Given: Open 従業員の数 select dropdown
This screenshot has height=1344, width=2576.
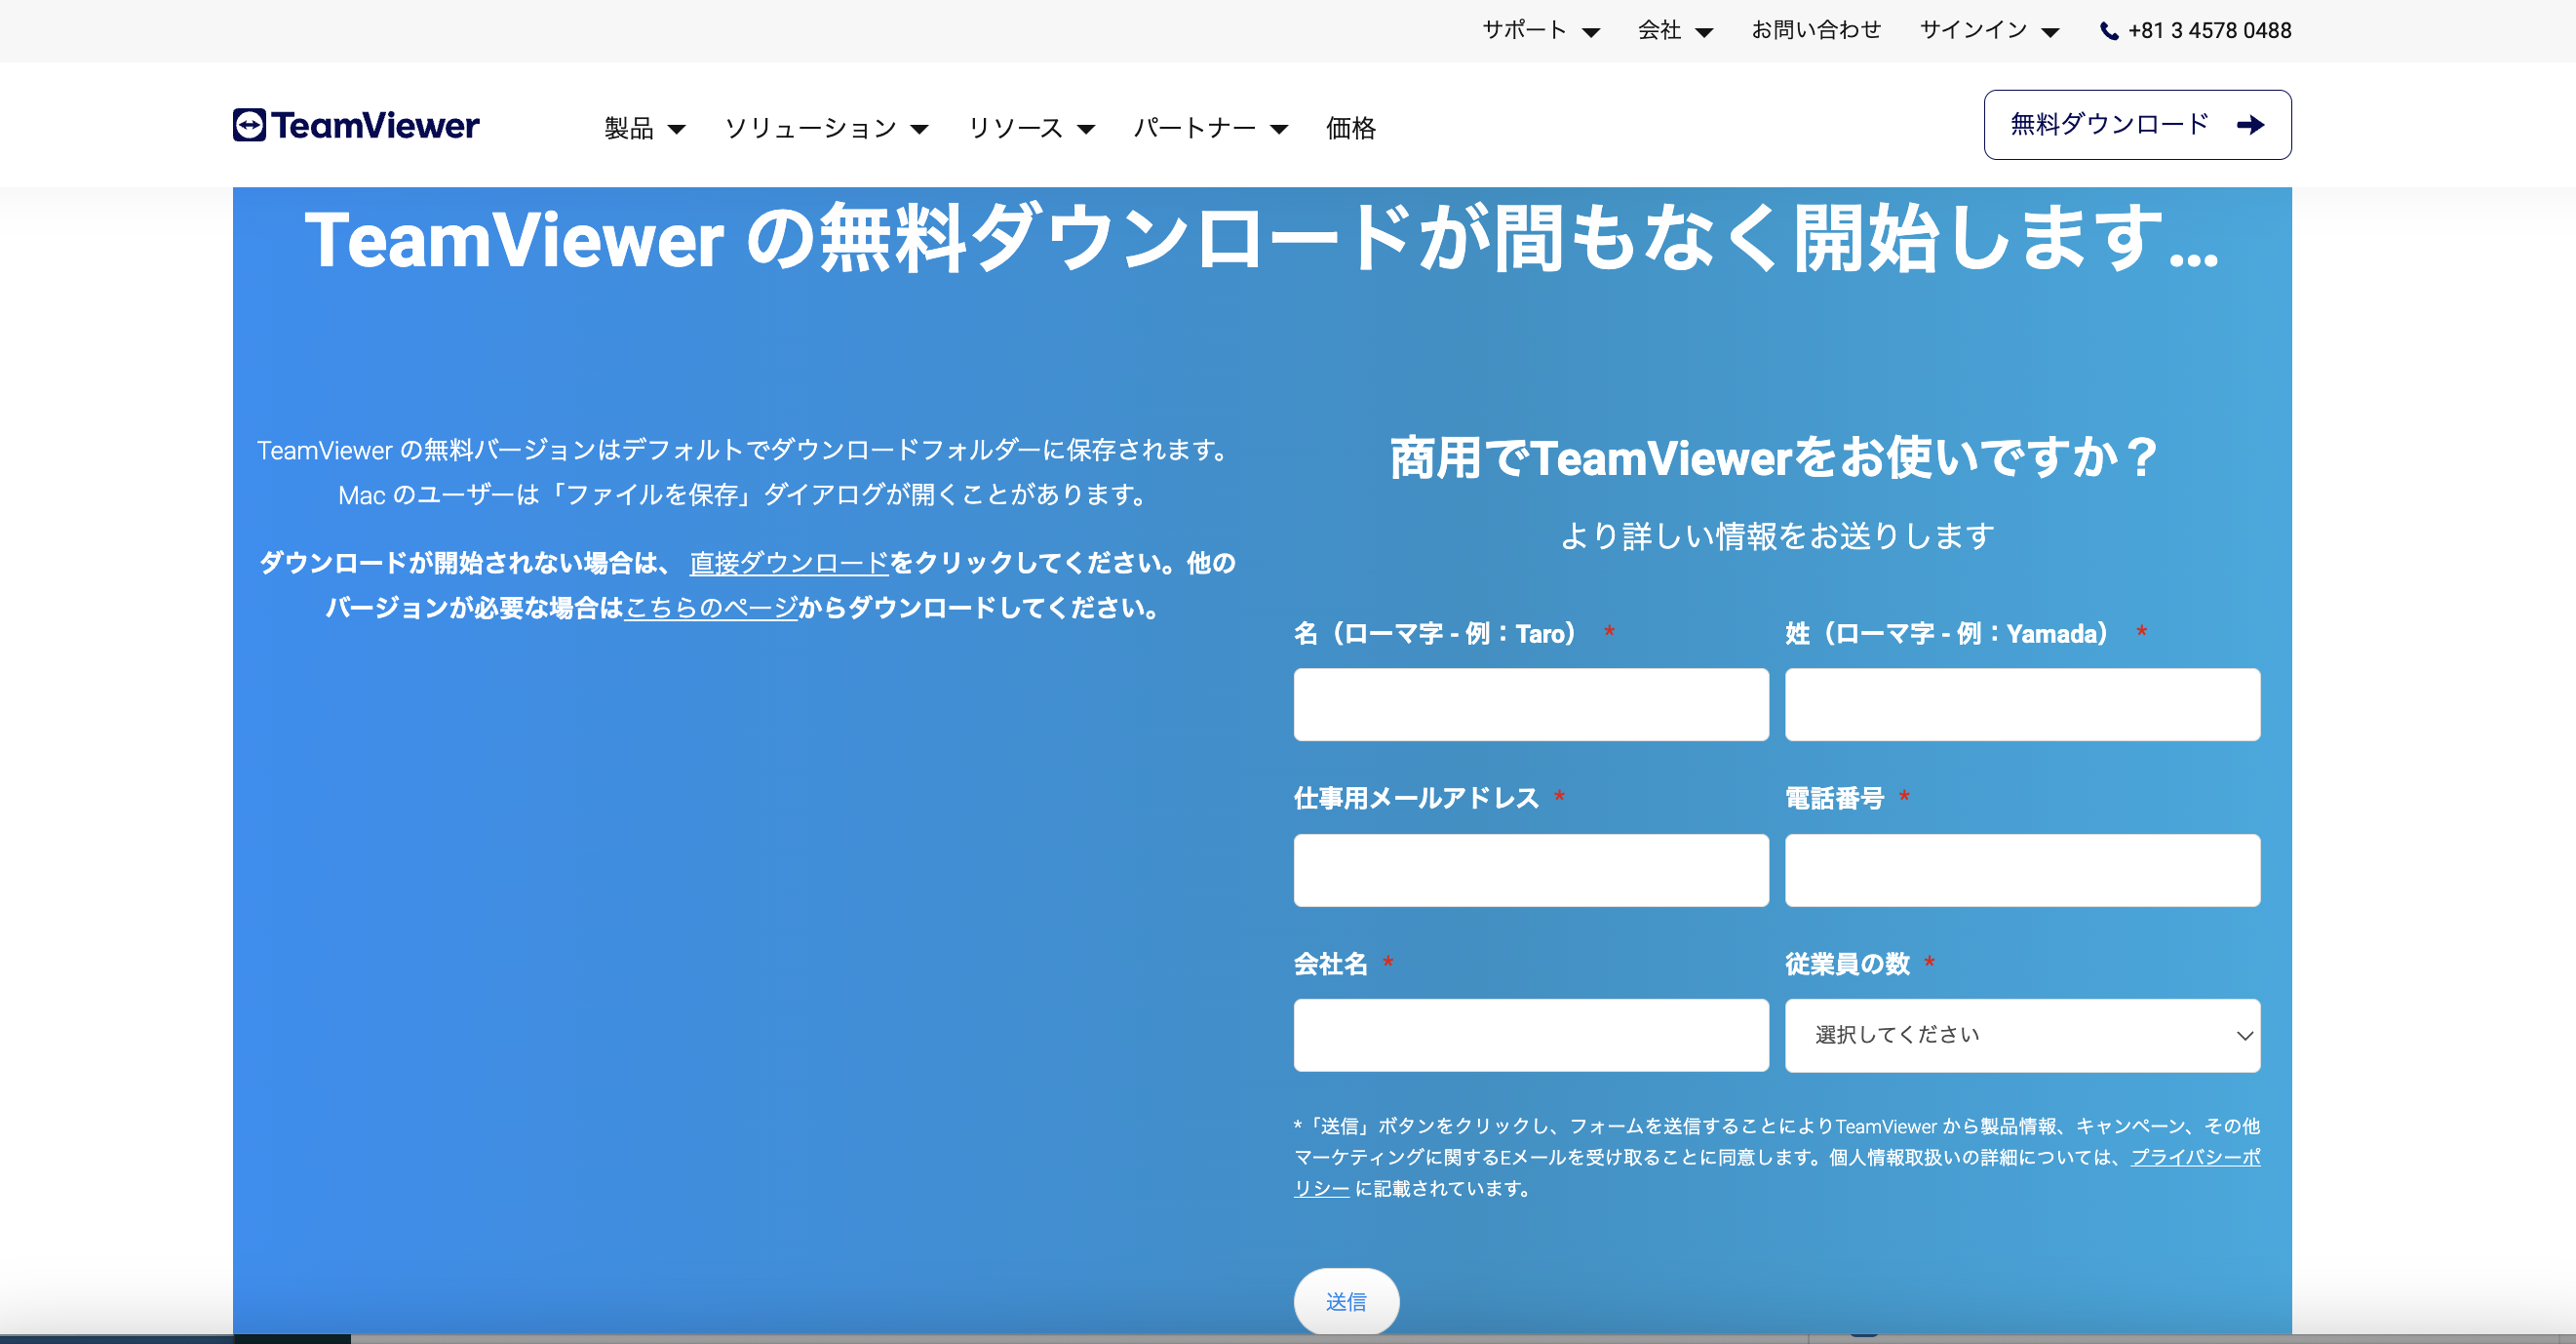Looking at the screenshot, I should [x=2022, y=1035].
